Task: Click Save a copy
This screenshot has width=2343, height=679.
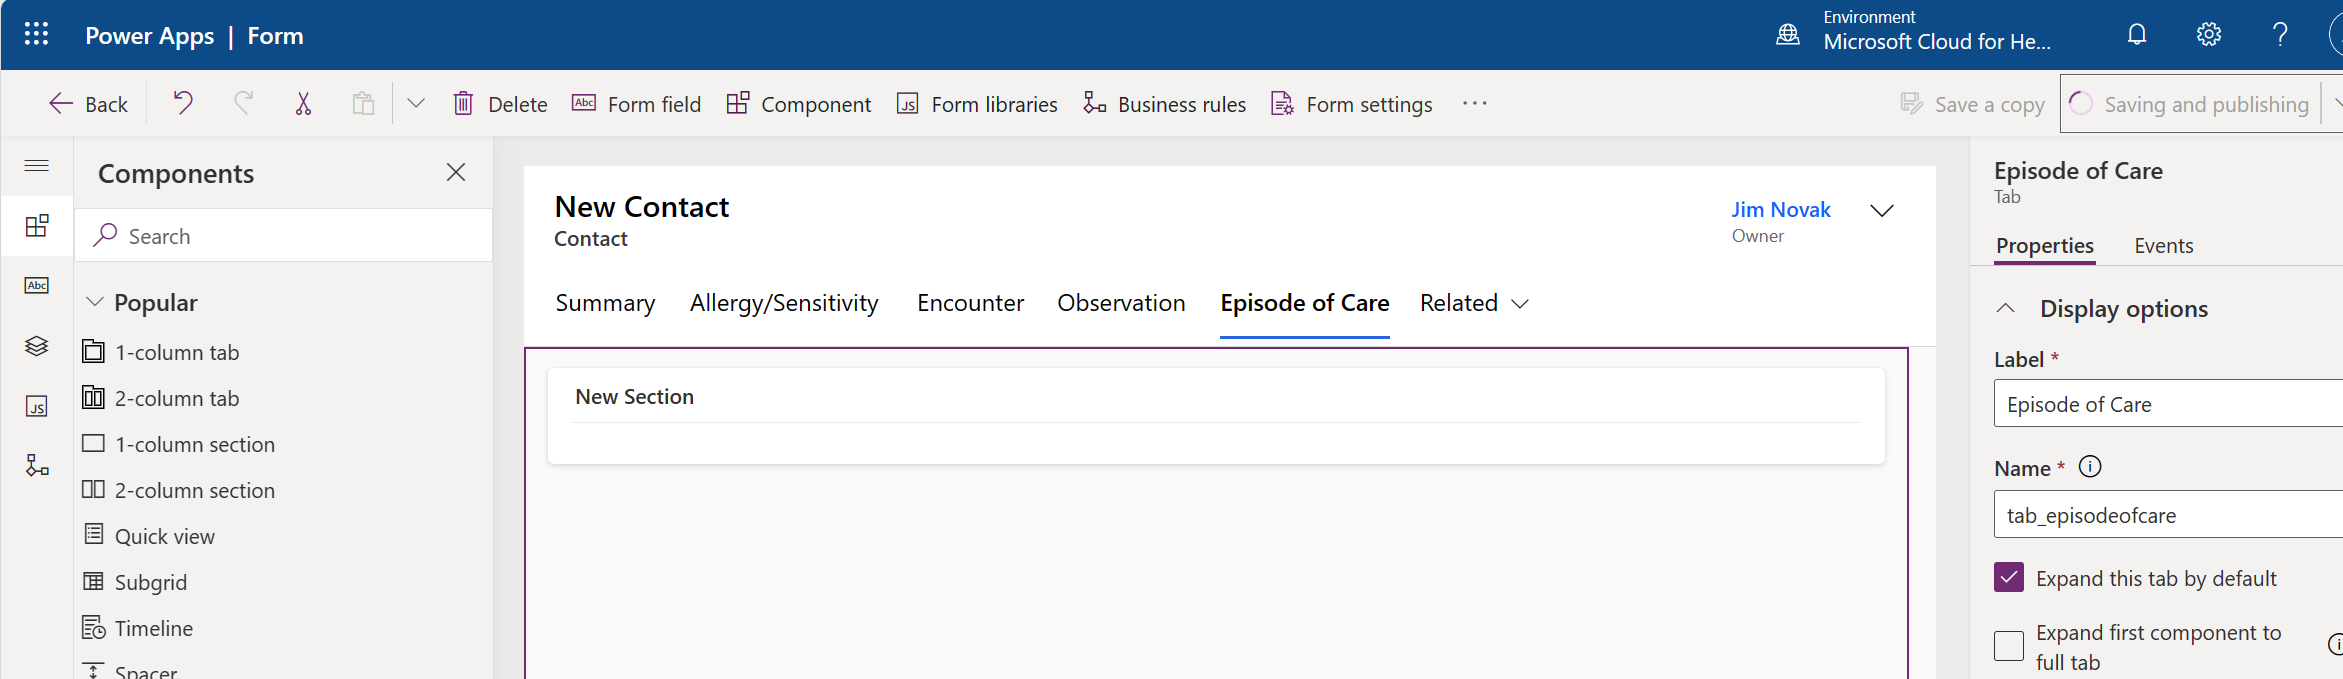Action: (1972, 104)
